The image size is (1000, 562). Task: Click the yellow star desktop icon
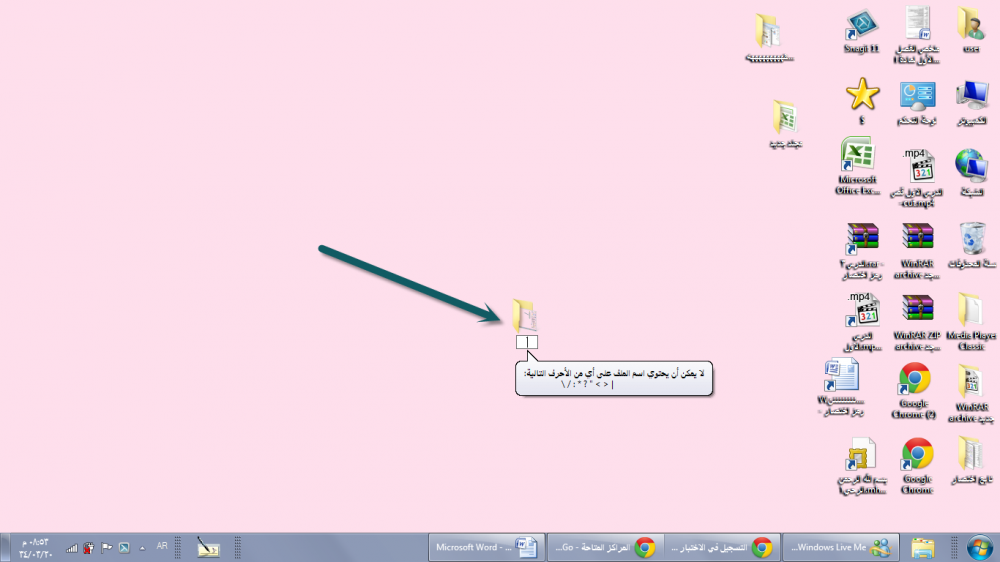(862, 95)
